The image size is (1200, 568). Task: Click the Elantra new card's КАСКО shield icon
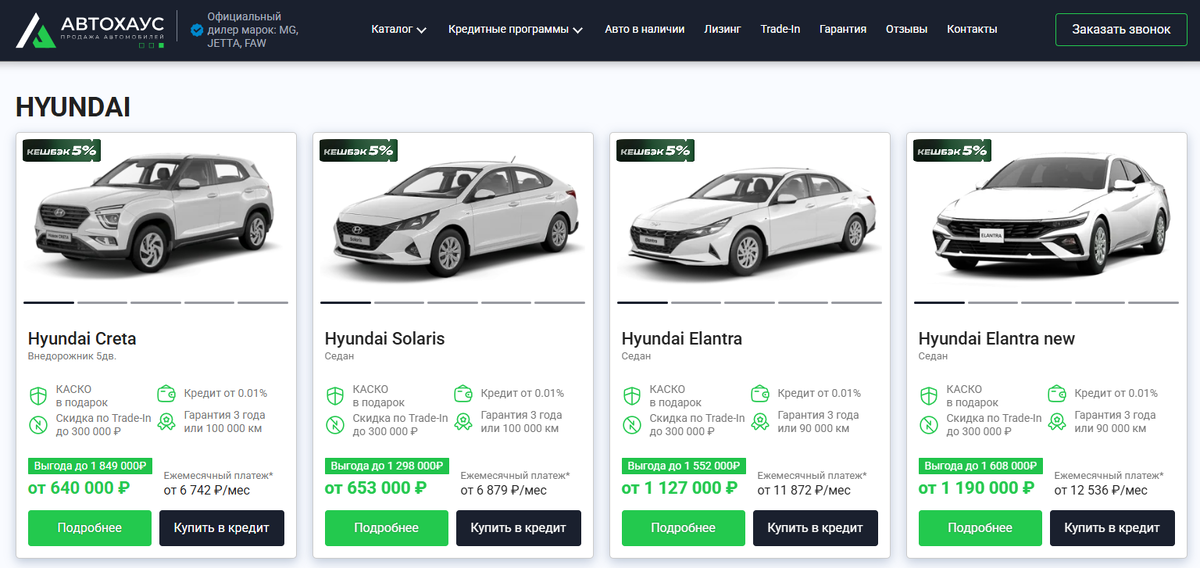click(x=929, y=396)
